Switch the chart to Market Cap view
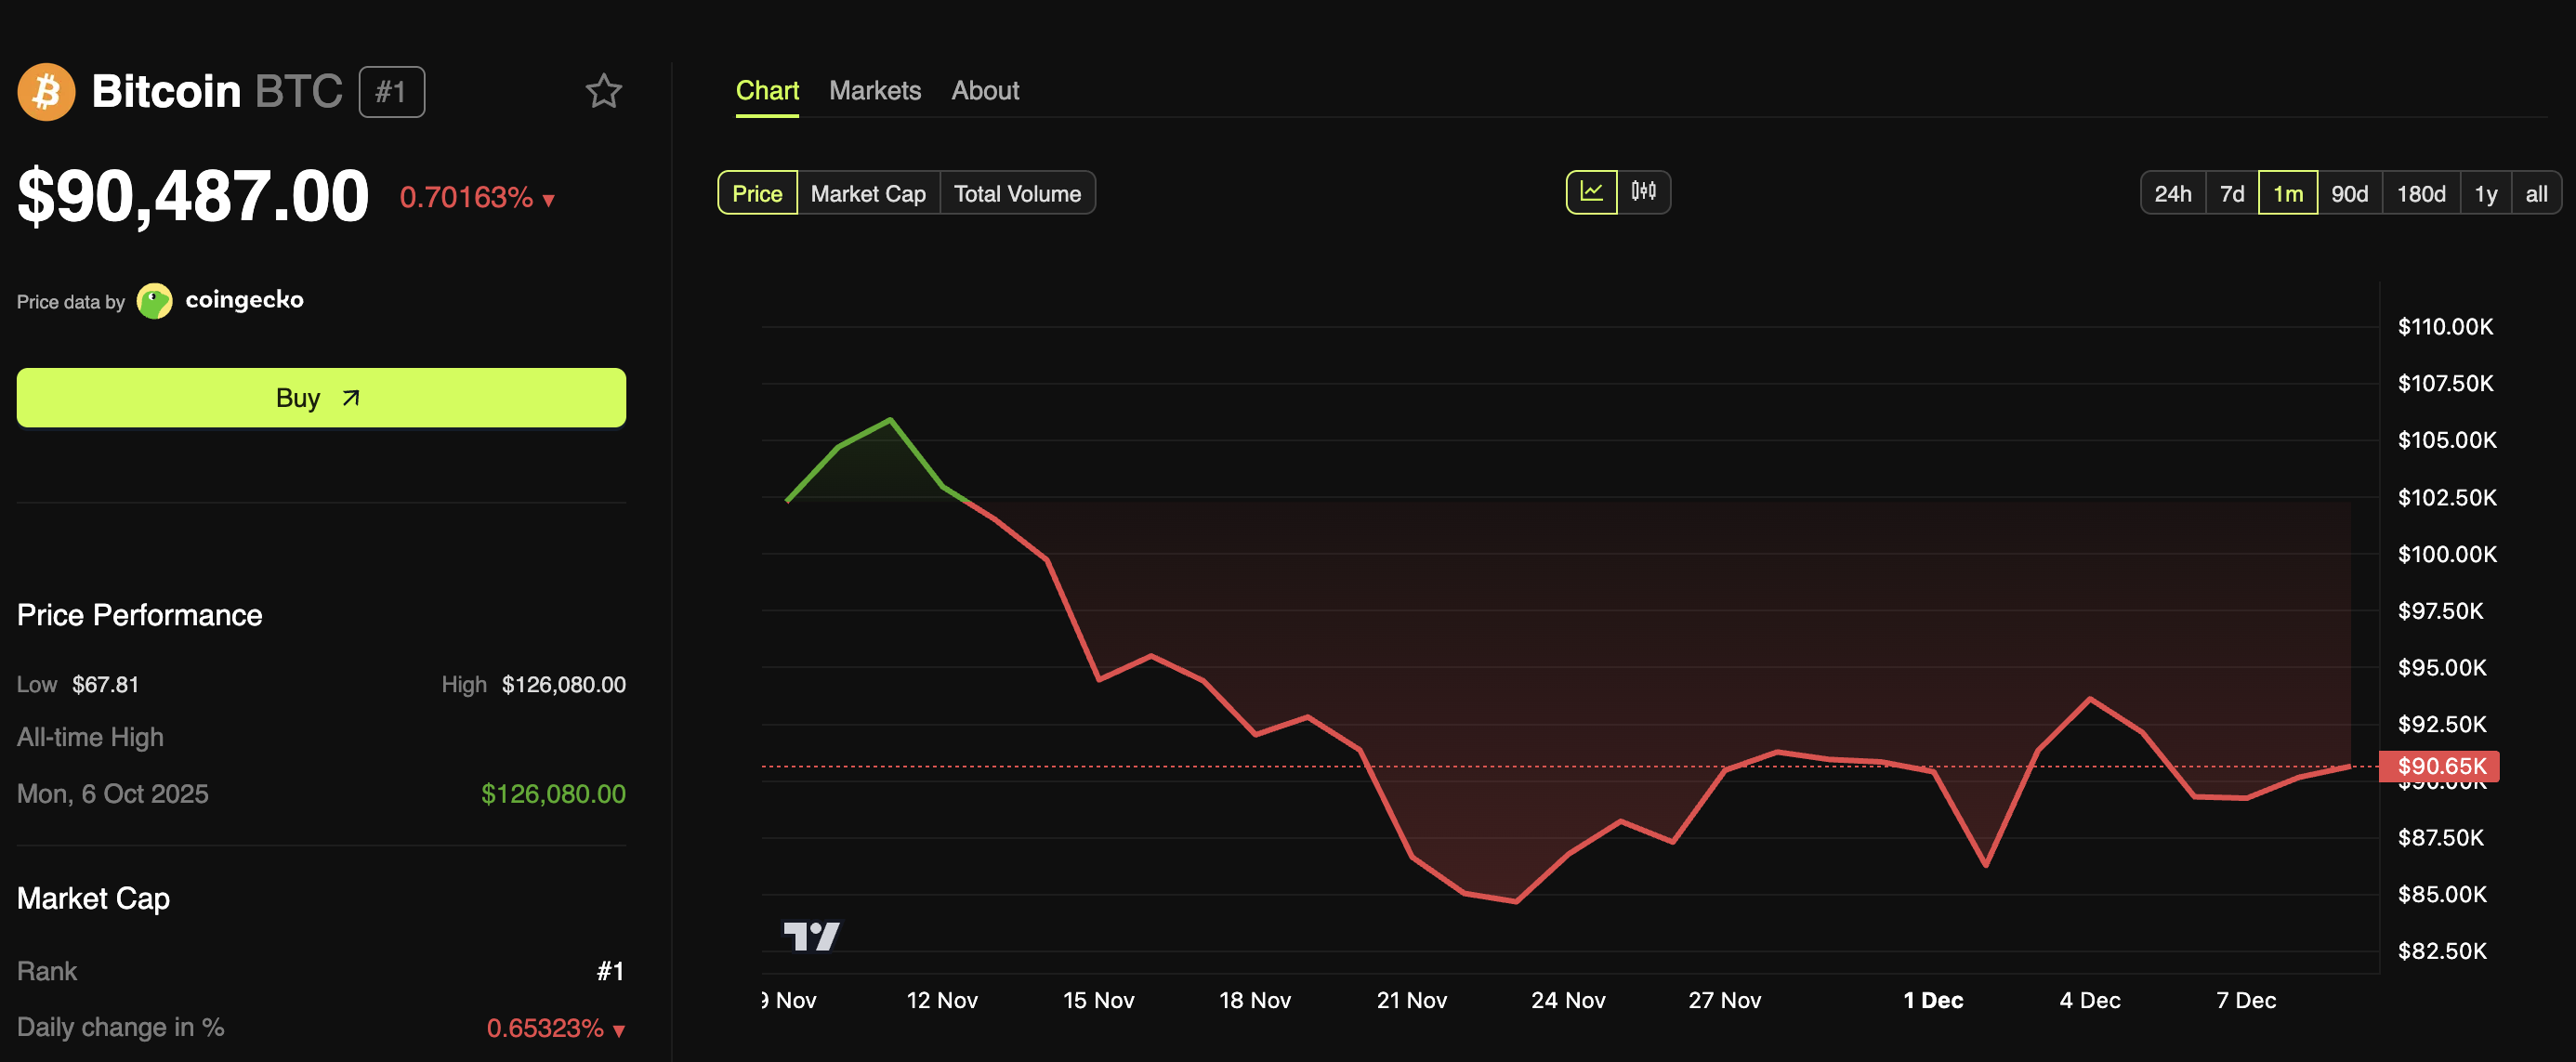The height and width of the screenshot is (1062, 2576). pos(868,193)
